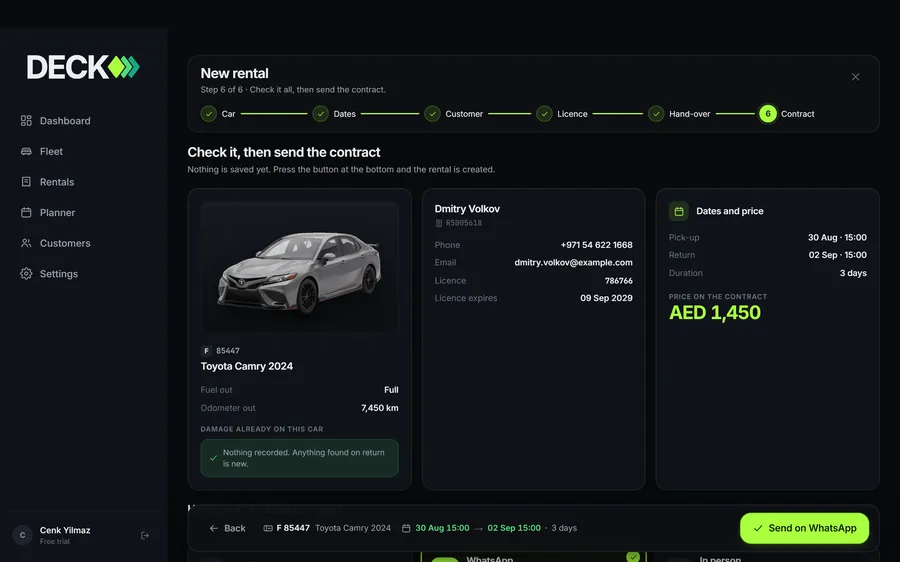Jump to the Licence step
The image size is (900, 562).
562,114
